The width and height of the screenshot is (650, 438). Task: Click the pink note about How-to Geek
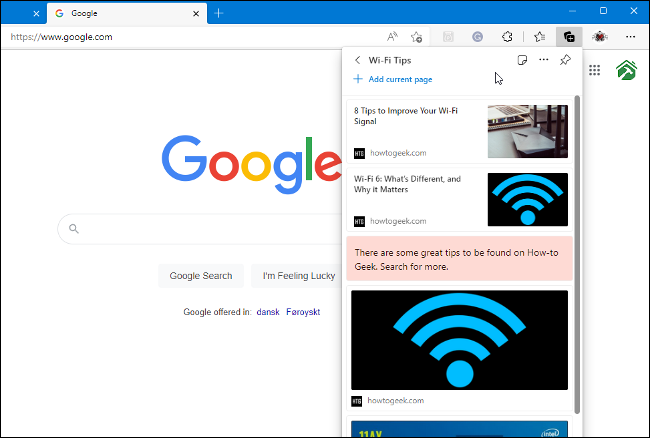459,259
